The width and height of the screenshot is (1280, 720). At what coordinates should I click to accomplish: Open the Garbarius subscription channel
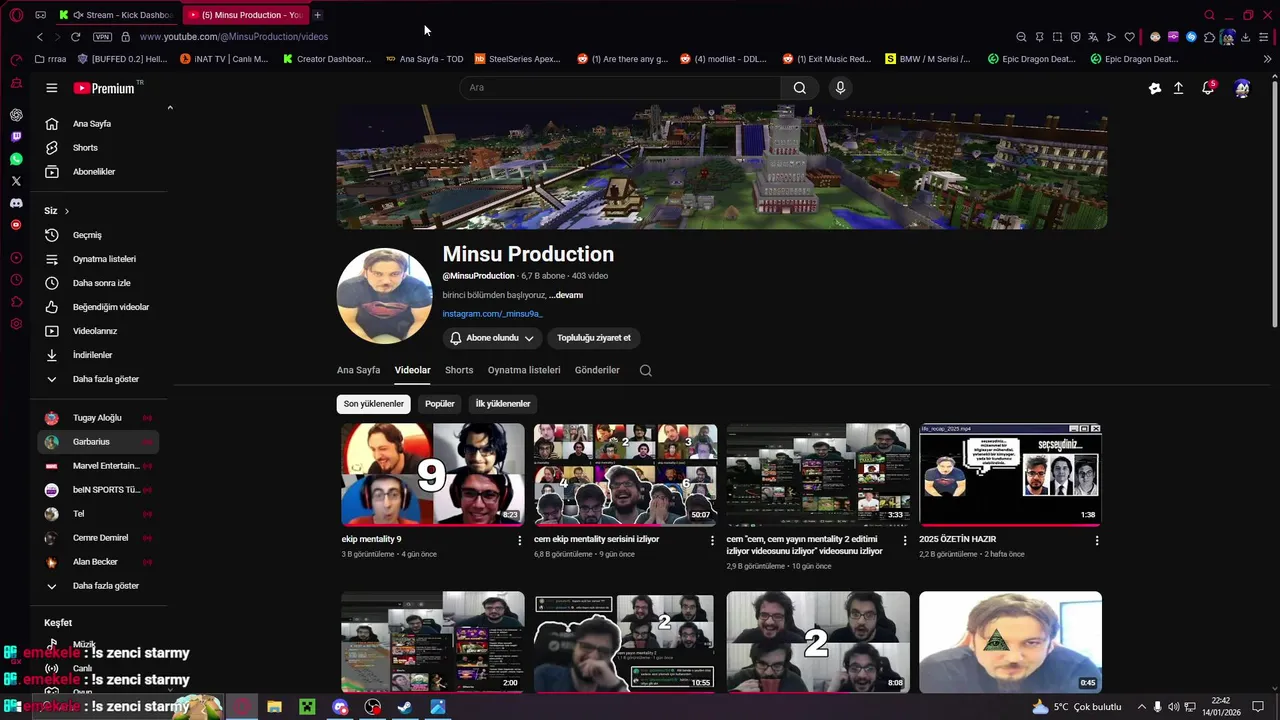[x=98, y=442]
